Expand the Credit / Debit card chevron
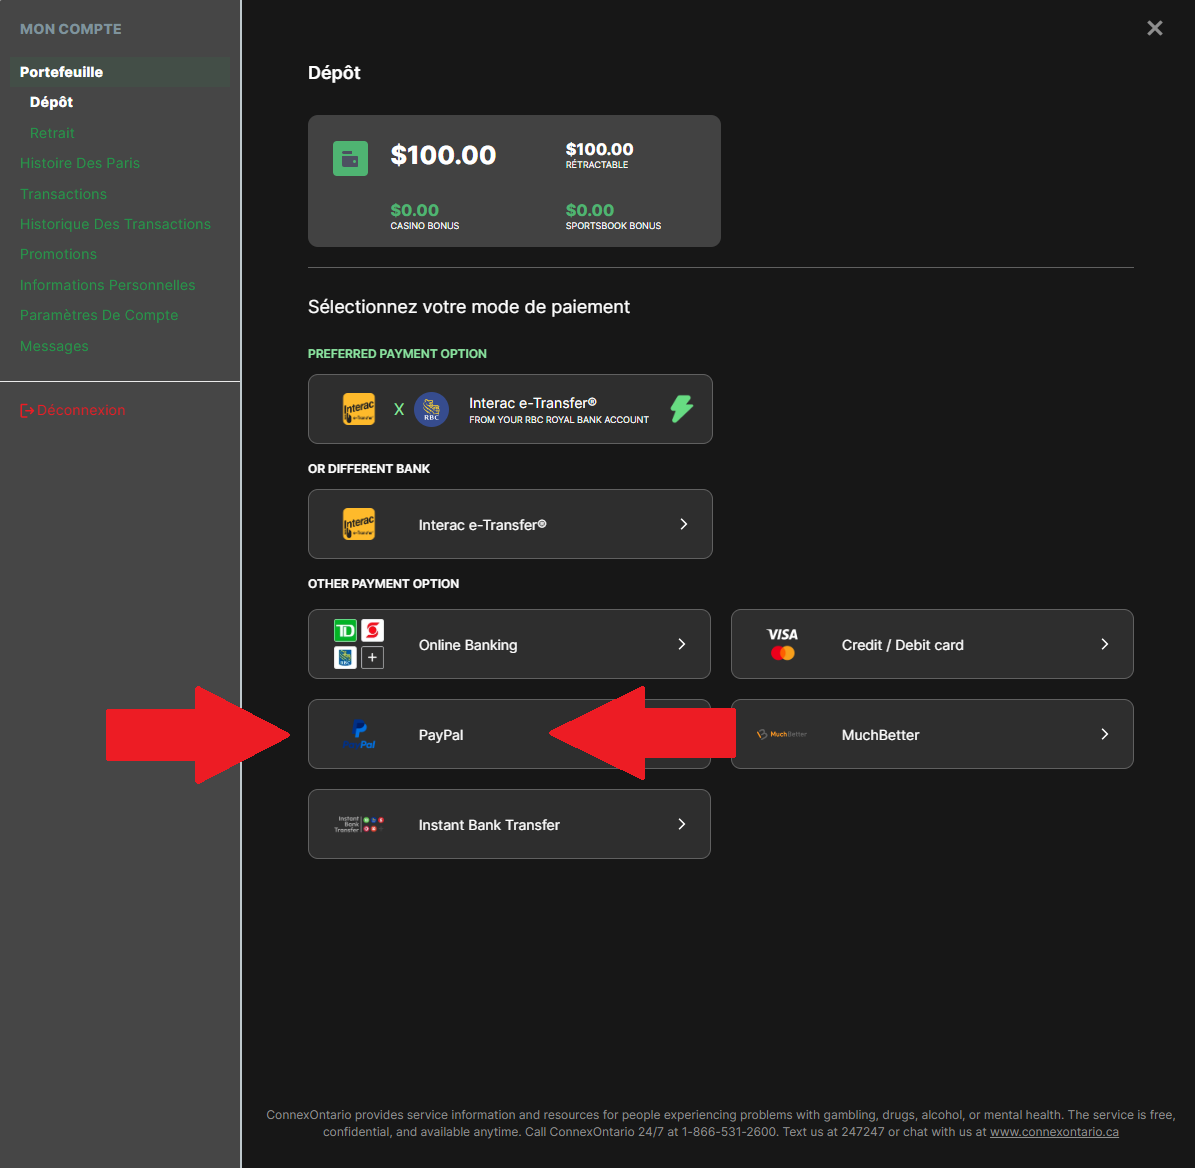 pos(1104,645)
